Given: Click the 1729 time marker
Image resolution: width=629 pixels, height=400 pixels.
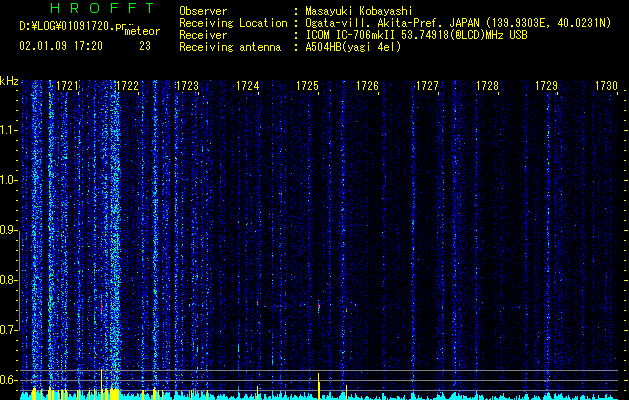Looking at the screenshot, I should [x=546, y=86].
